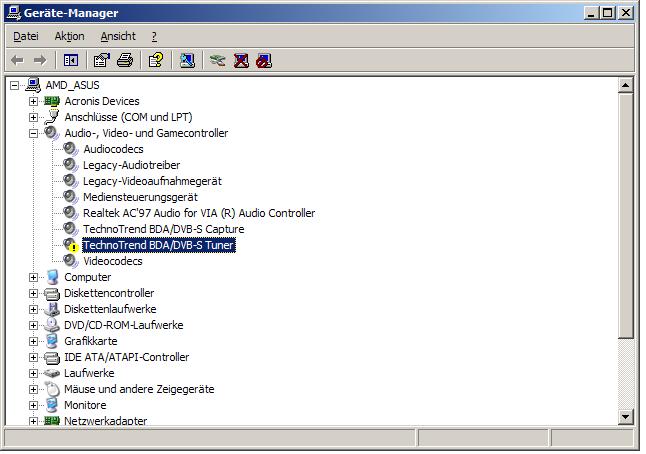The width and height of the screenshot is (646, 454).
Task: Select the Netzwerkadapter label
Action: pyautogui.click(x=105, y=421)
